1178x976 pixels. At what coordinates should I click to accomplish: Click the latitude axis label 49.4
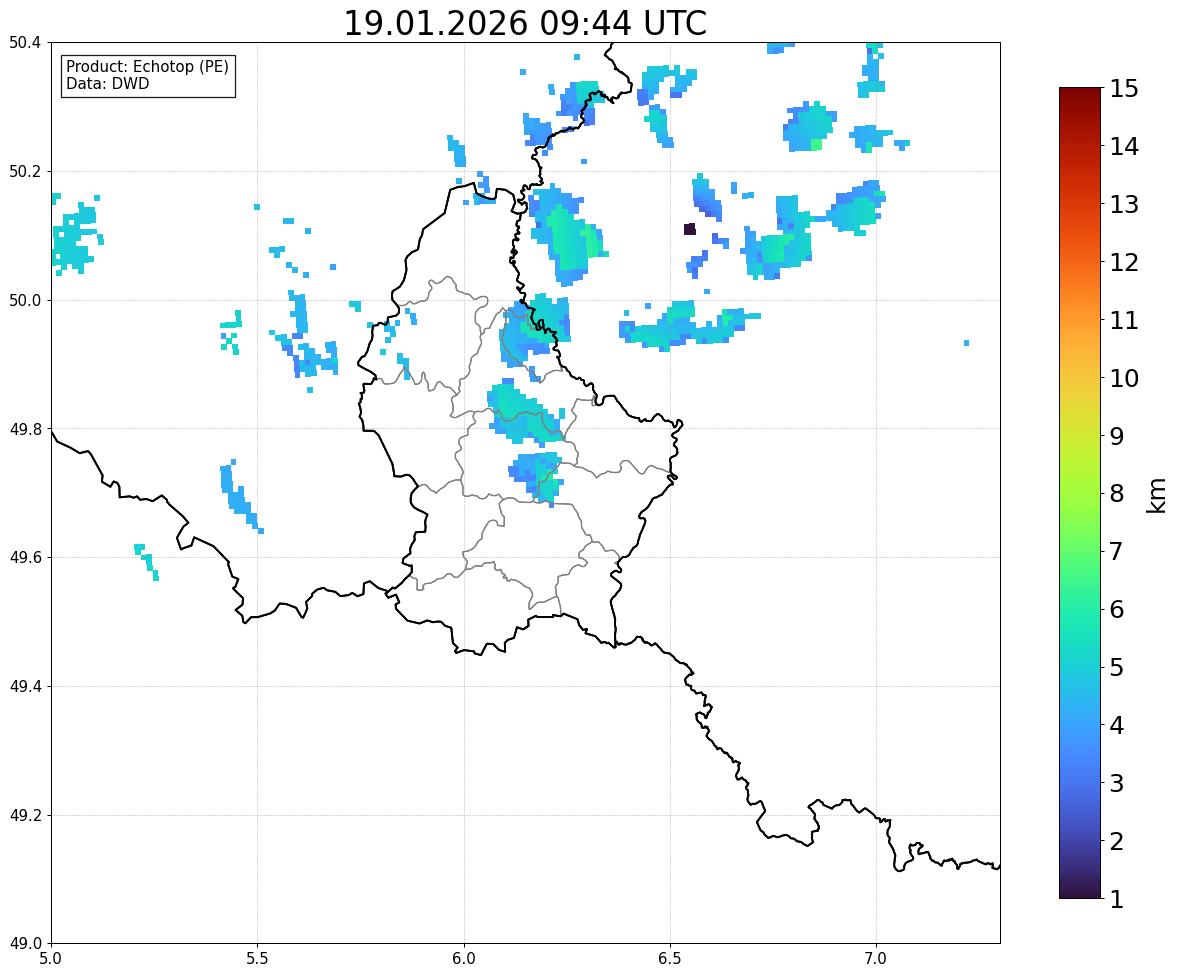click(x=25, y=686)
